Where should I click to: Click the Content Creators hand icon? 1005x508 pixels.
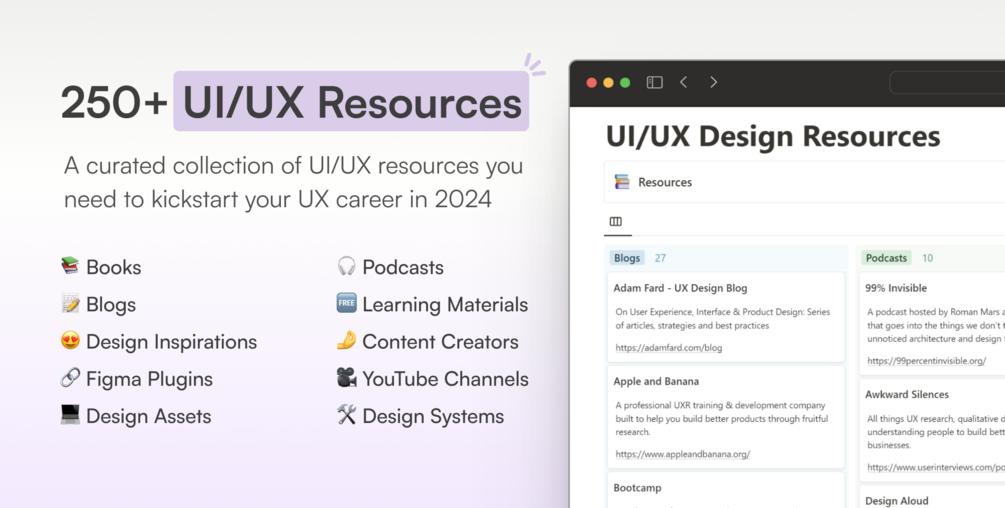point(346,340)
